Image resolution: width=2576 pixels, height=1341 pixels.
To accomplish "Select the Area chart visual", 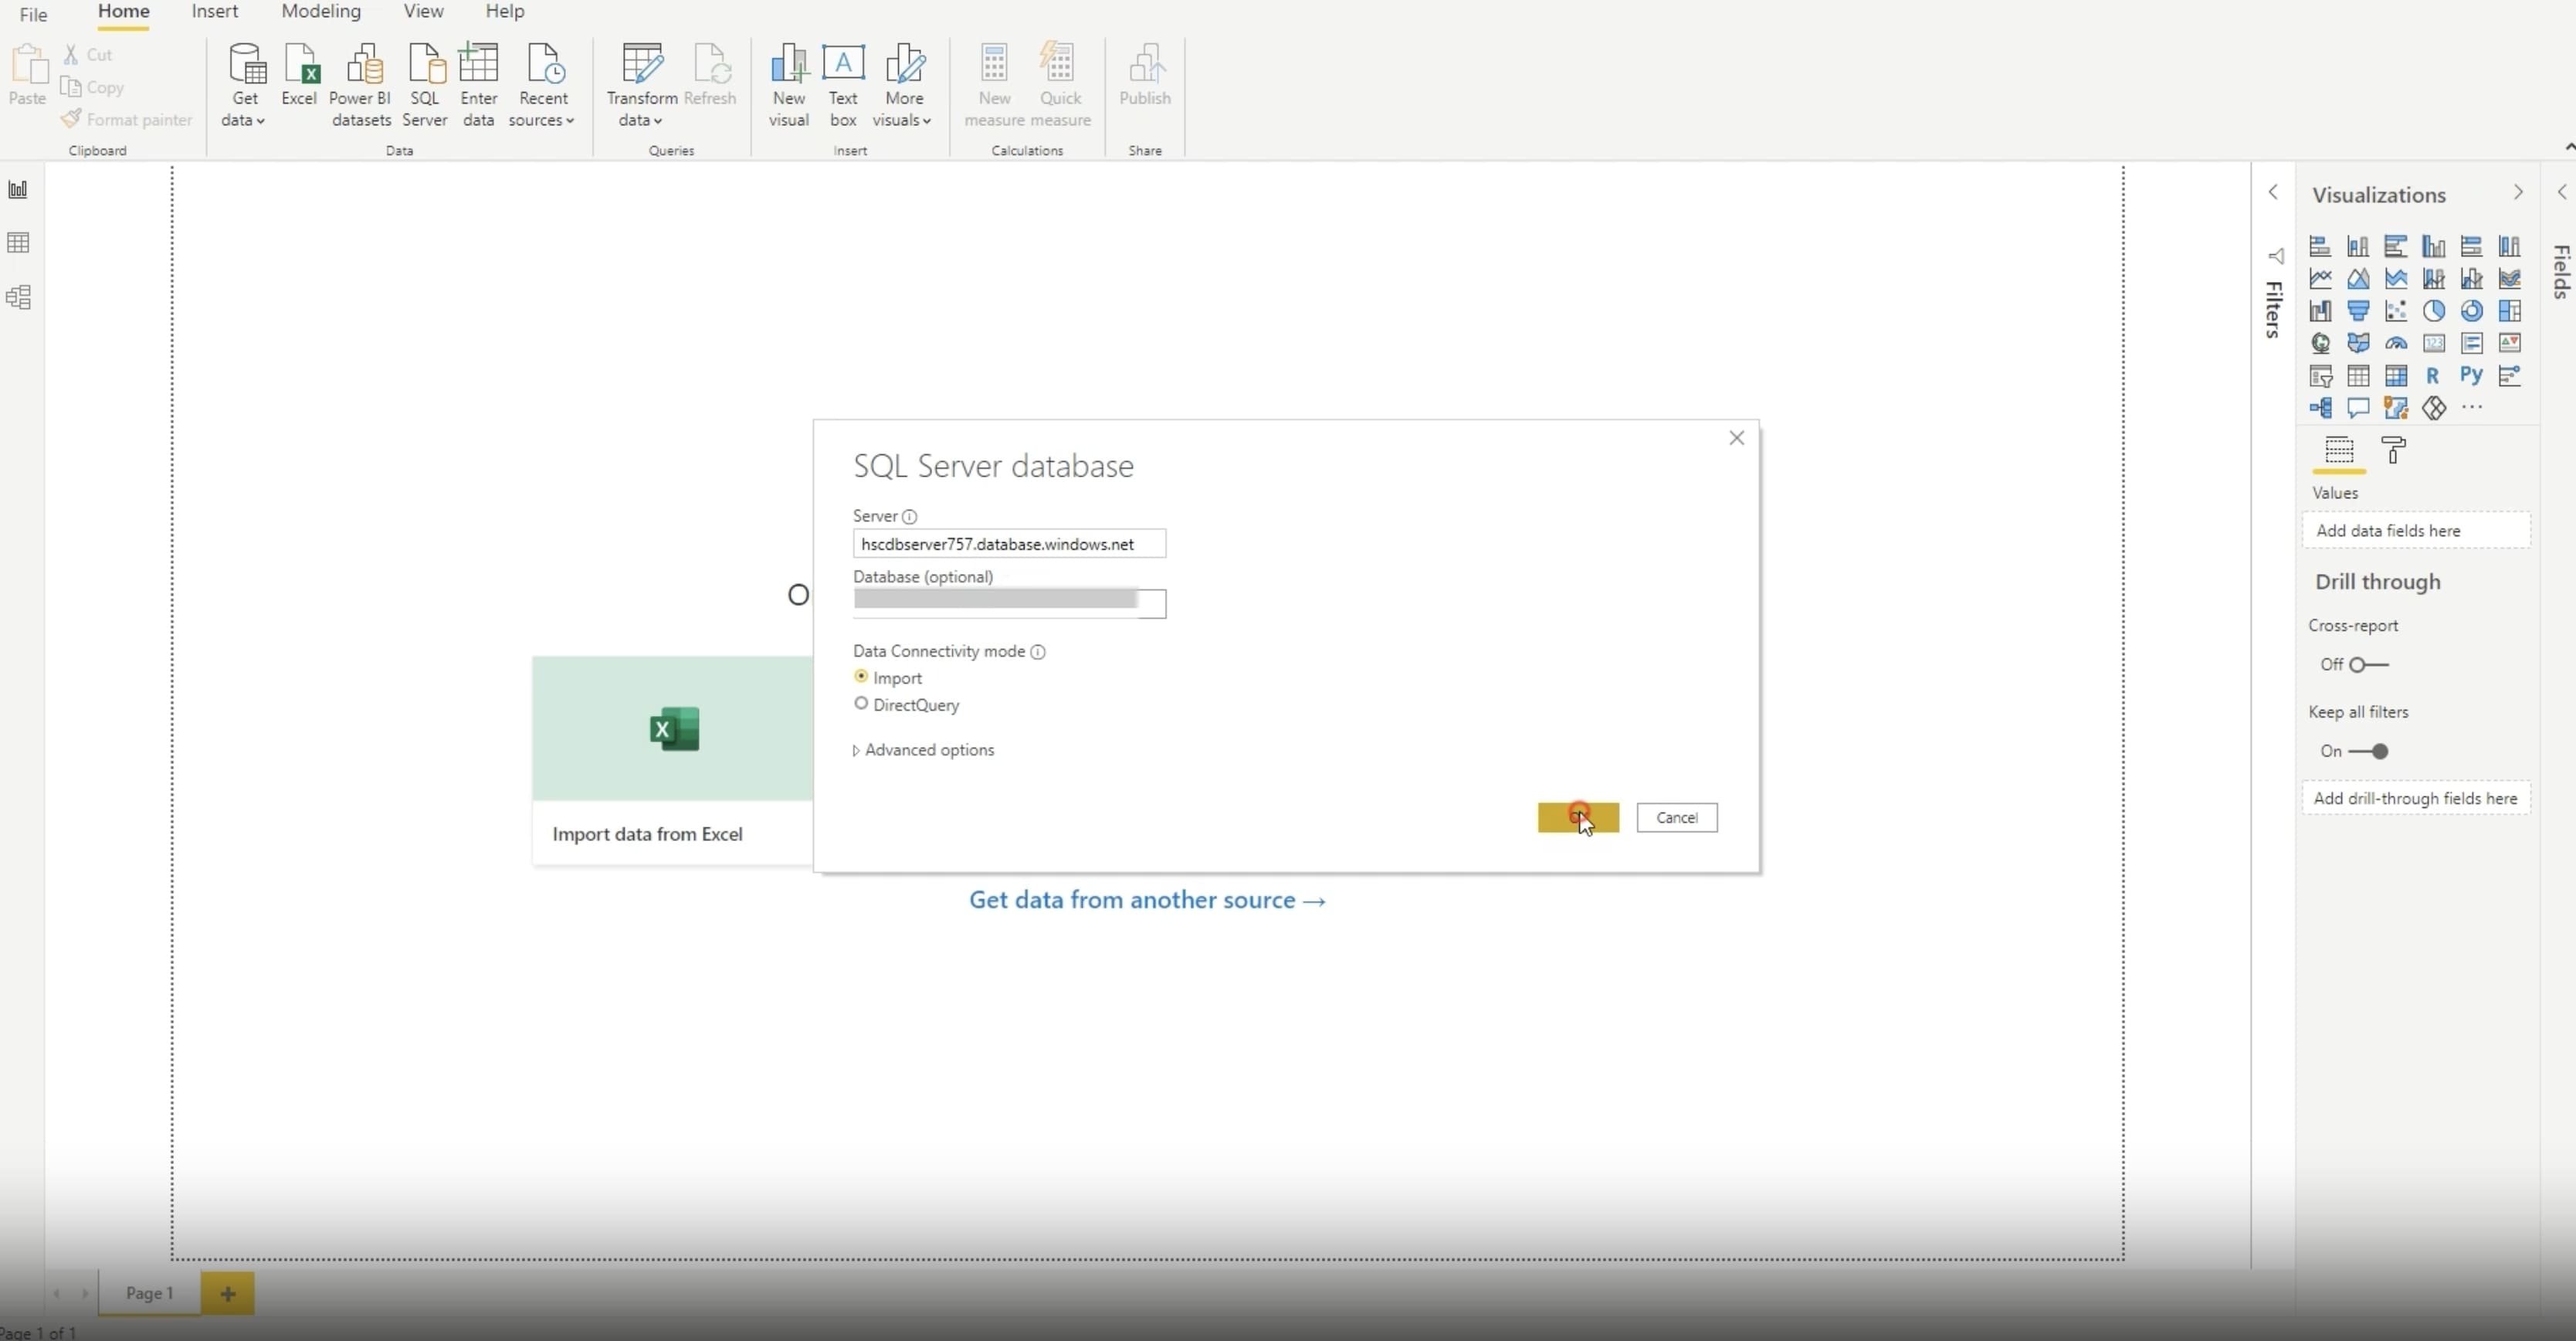I will click(x=2358, y=278).
